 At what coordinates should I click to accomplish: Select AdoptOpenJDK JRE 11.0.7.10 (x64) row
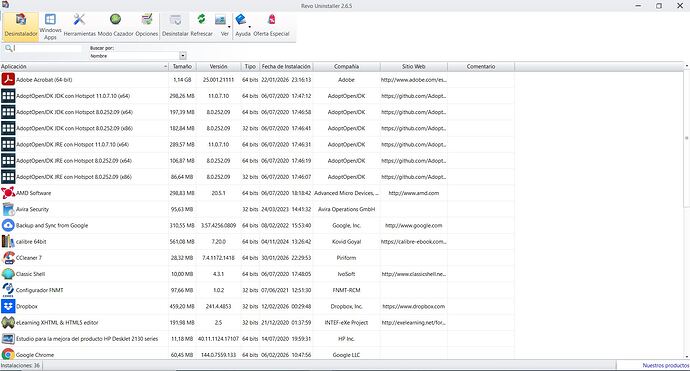(257, 144)
